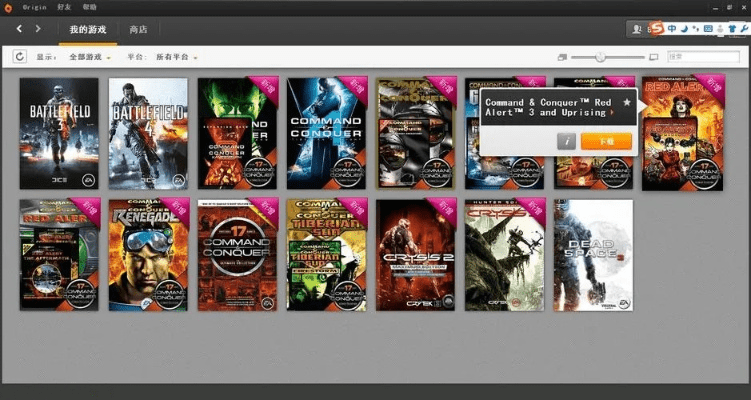Click the orange 下载 download button
751x400 pixels.
tap(606, 141)
